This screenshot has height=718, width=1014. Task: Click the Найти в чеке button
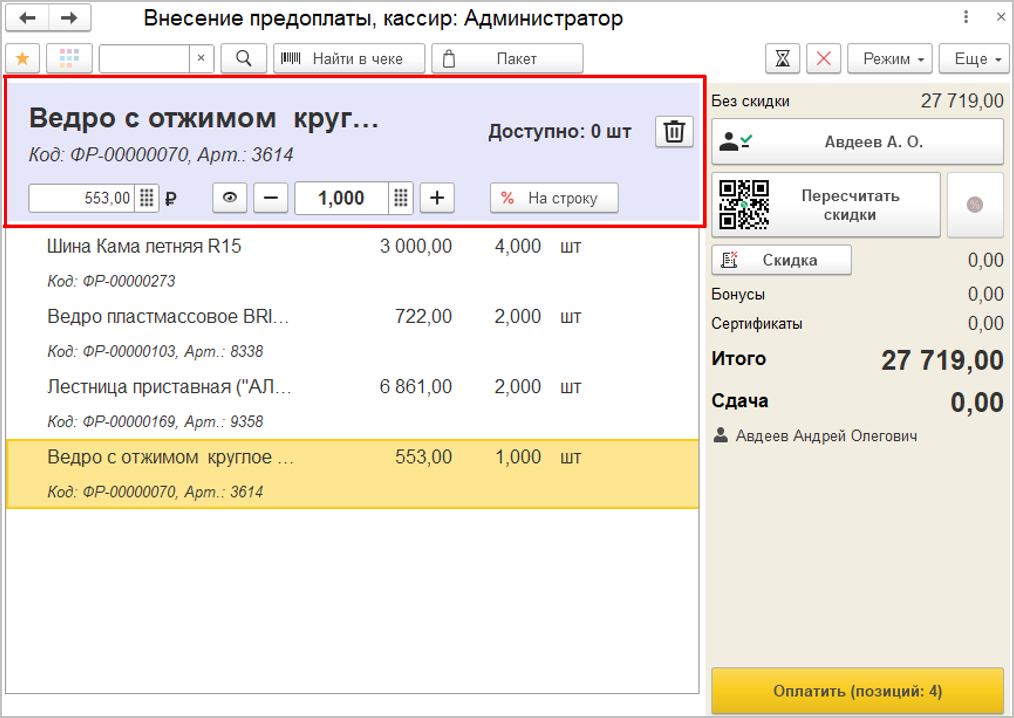click(x=349, y=59)
